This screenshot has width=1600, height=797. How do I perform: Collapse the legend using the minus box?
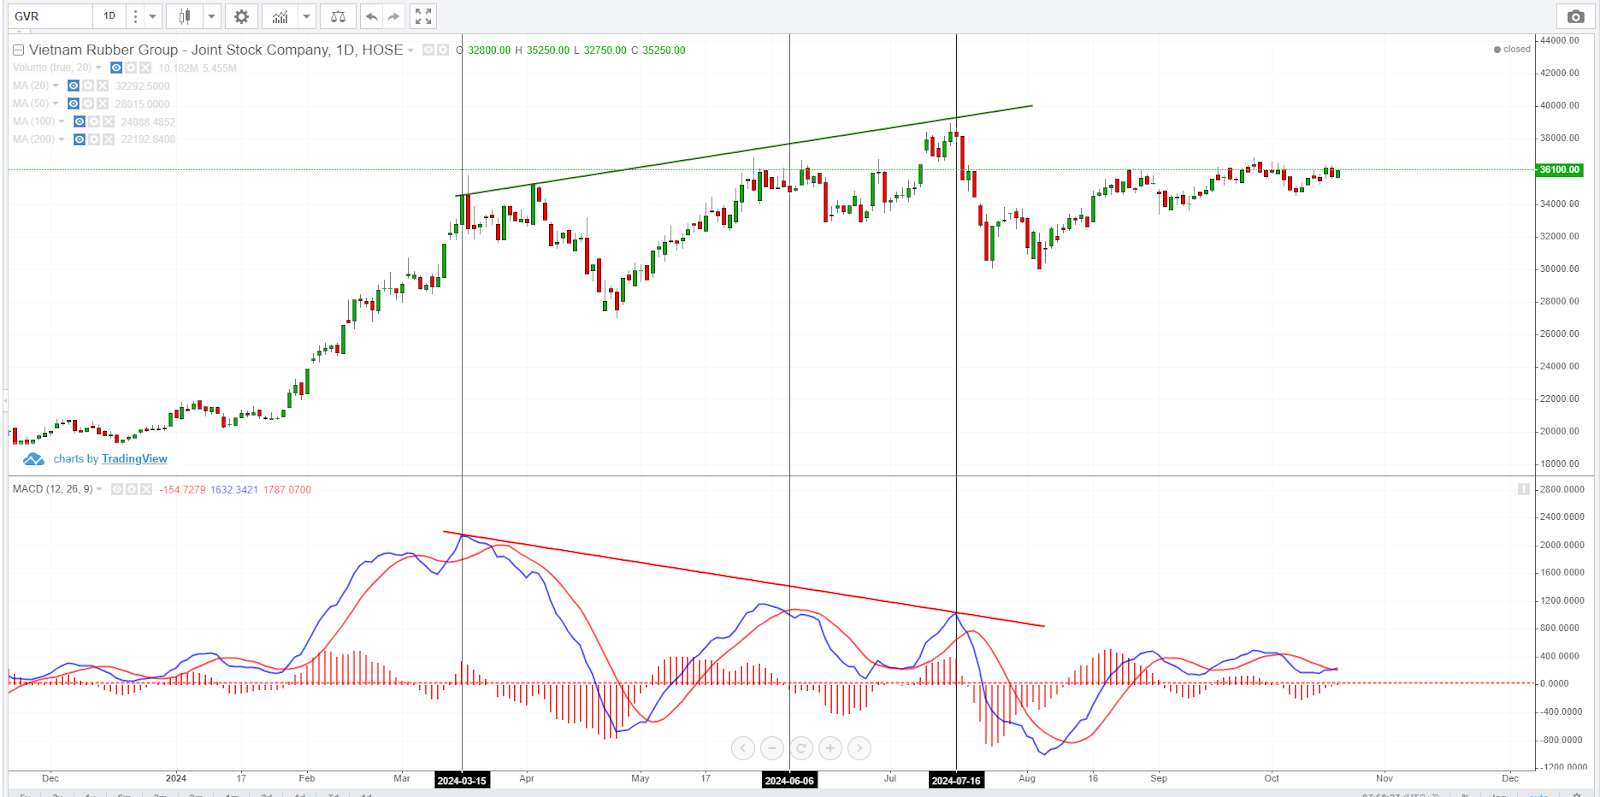18,50
